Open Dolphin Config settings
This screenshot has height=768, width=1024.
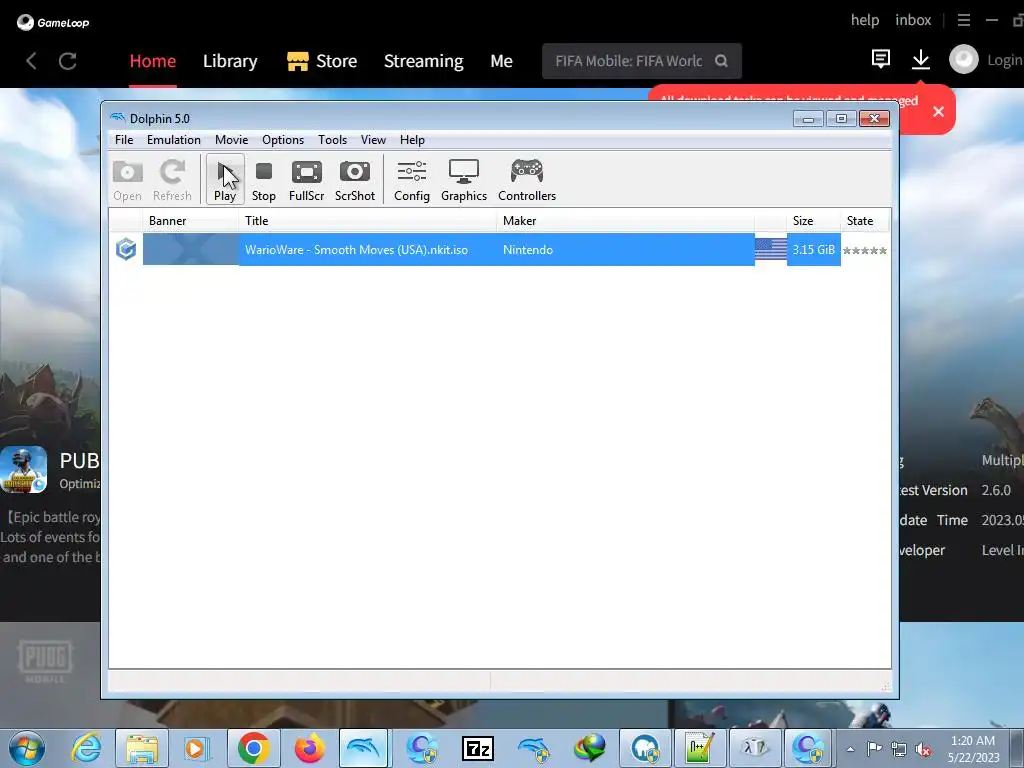pyautogui.click(x=411, y=180)
